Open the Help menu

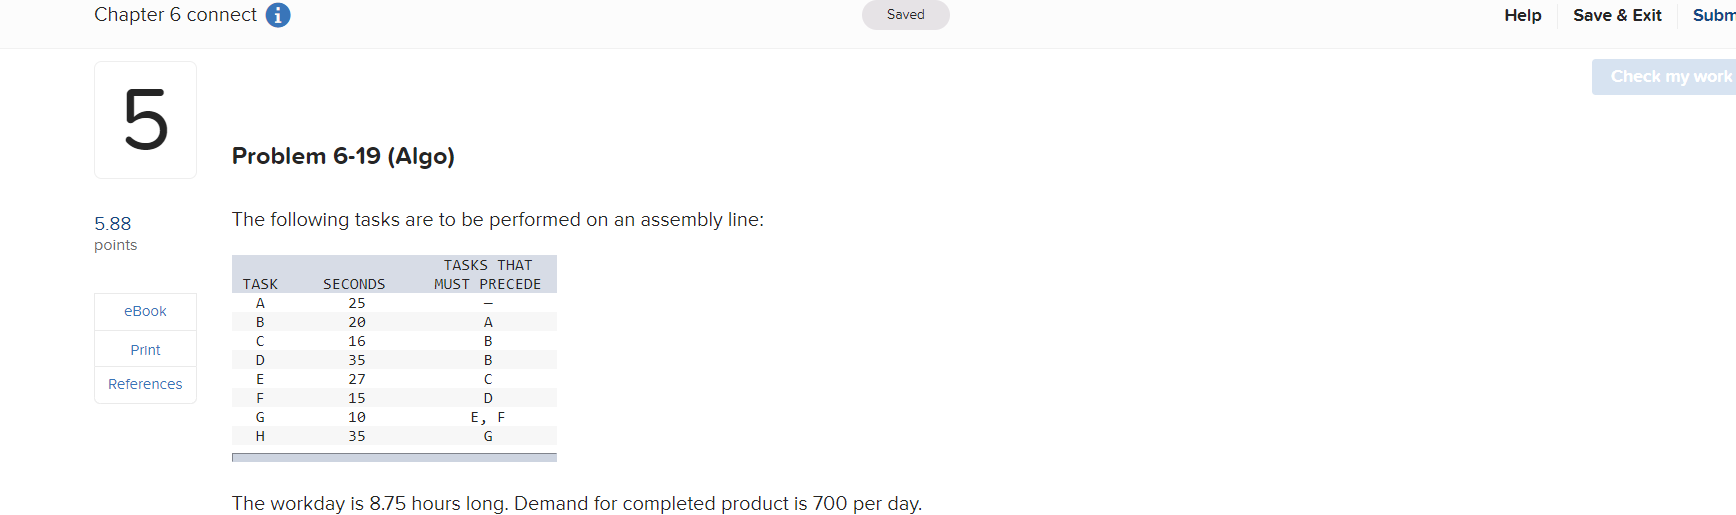pos(1522,15)
